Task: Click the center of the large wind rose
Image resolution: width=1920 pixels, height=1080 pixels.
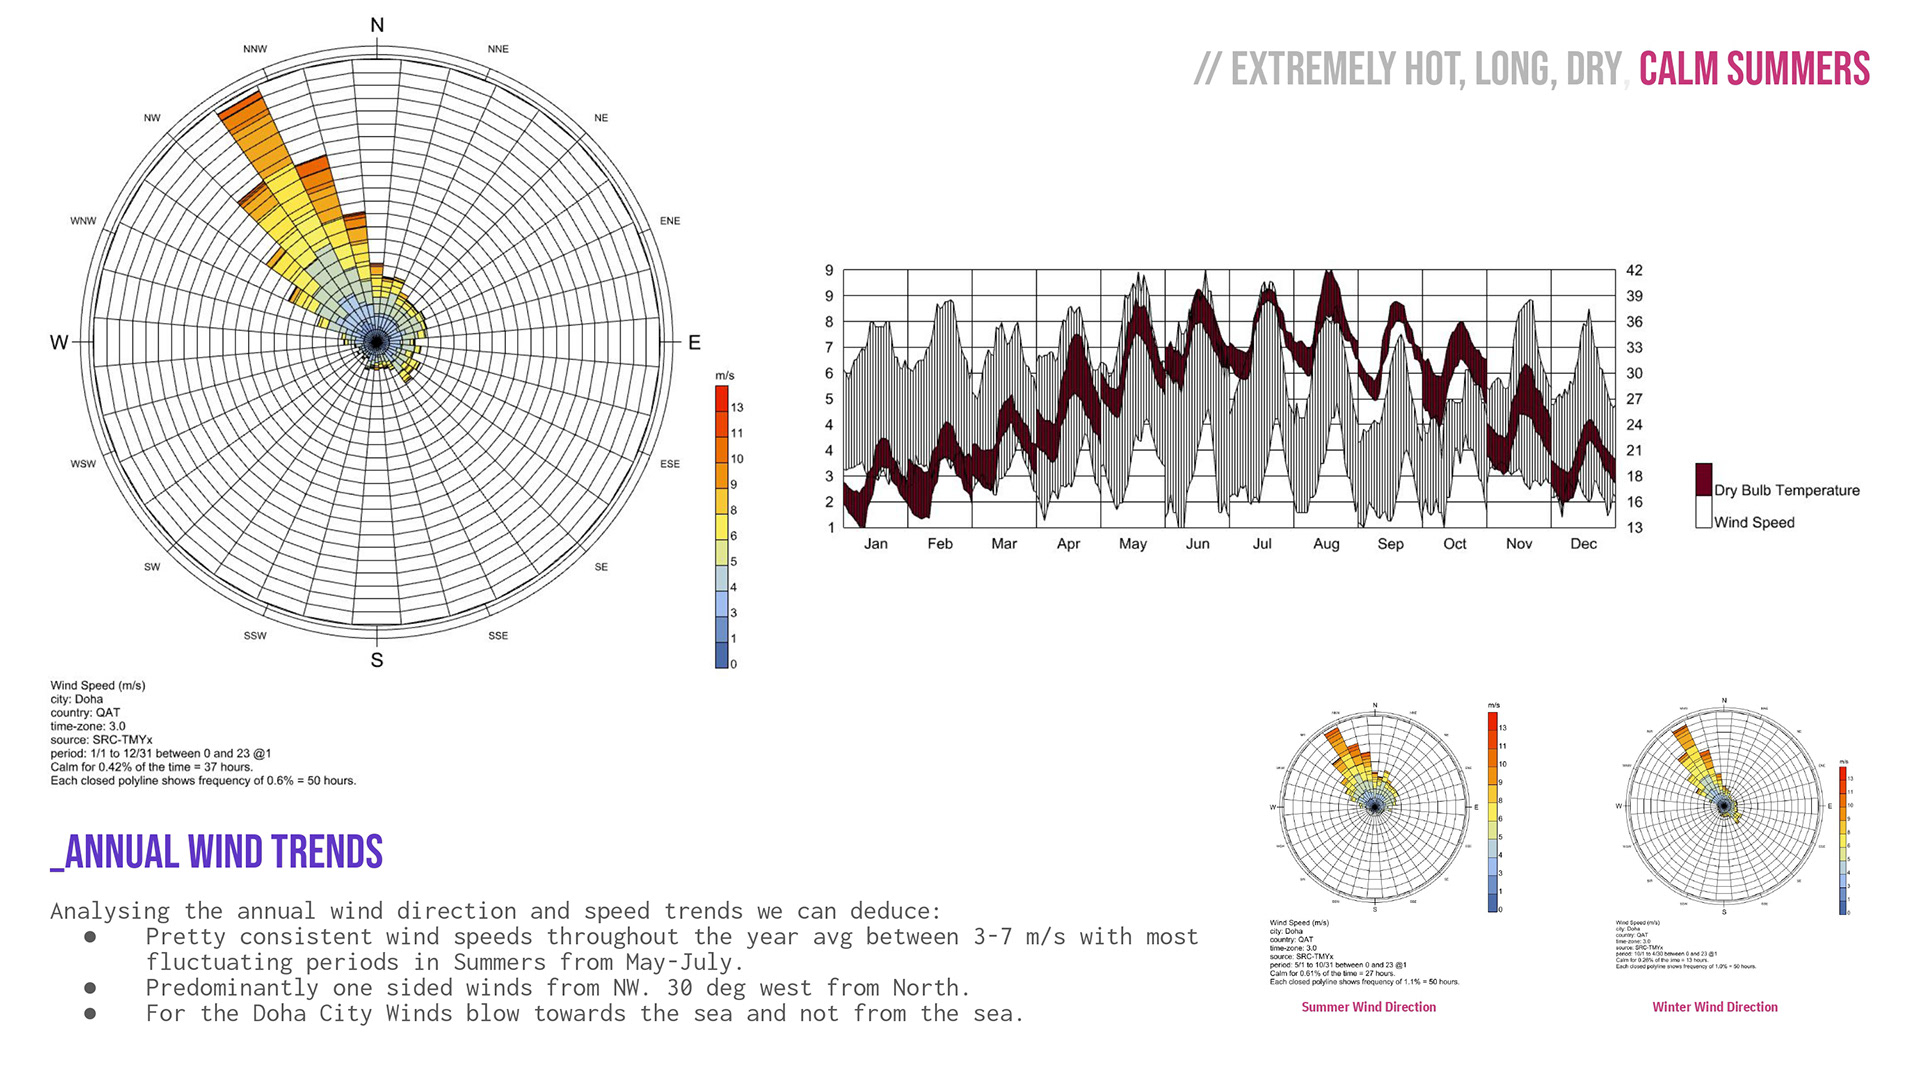Action: pyautogui.click(x=377, y=342)
